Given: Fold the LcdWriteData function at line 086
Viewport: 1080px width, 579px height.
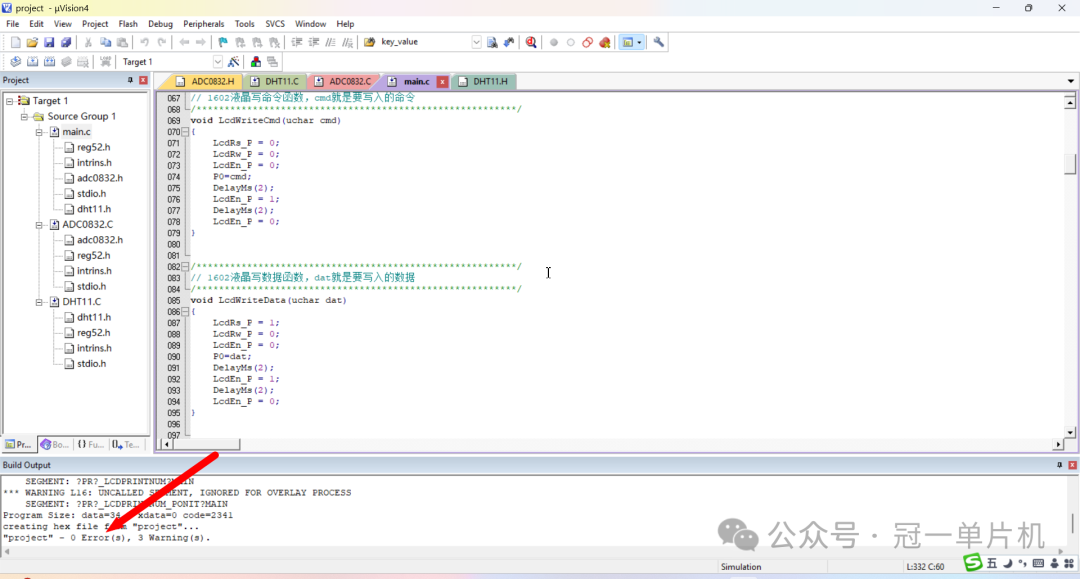Looking at the screenshot, I should click(x=185, y=312).
